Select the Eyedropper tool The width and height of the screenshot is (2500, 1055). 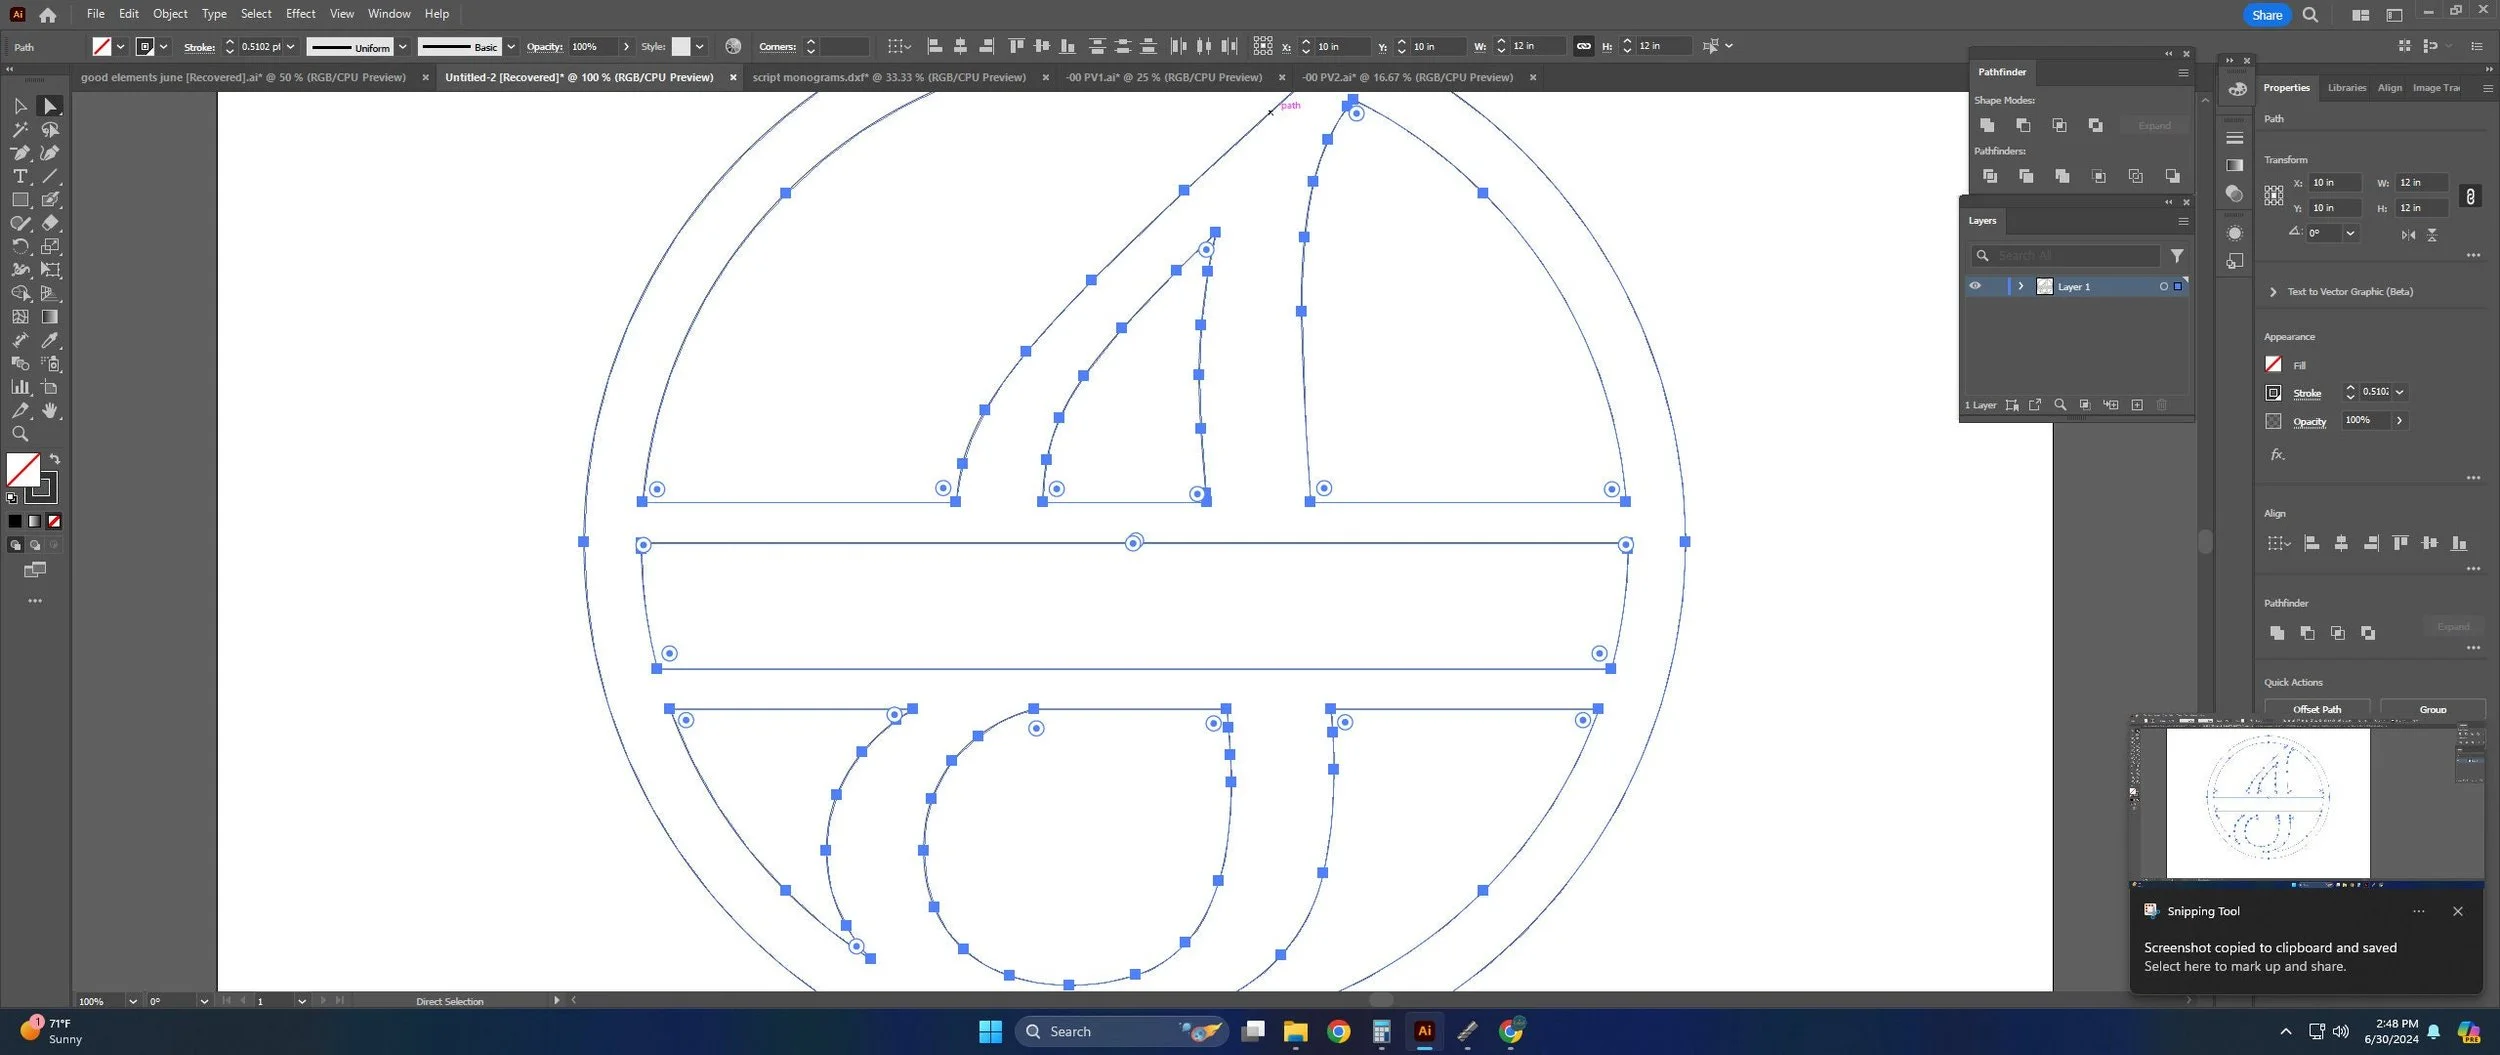pos(50,341)
